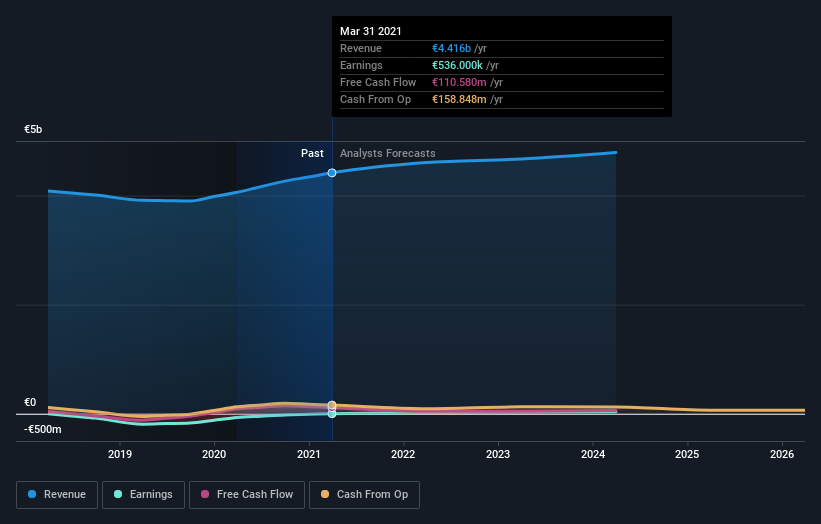This screenshot has width=821, height=524.
Task: Select the 2025 x-axis label
Action: (687, 454)
